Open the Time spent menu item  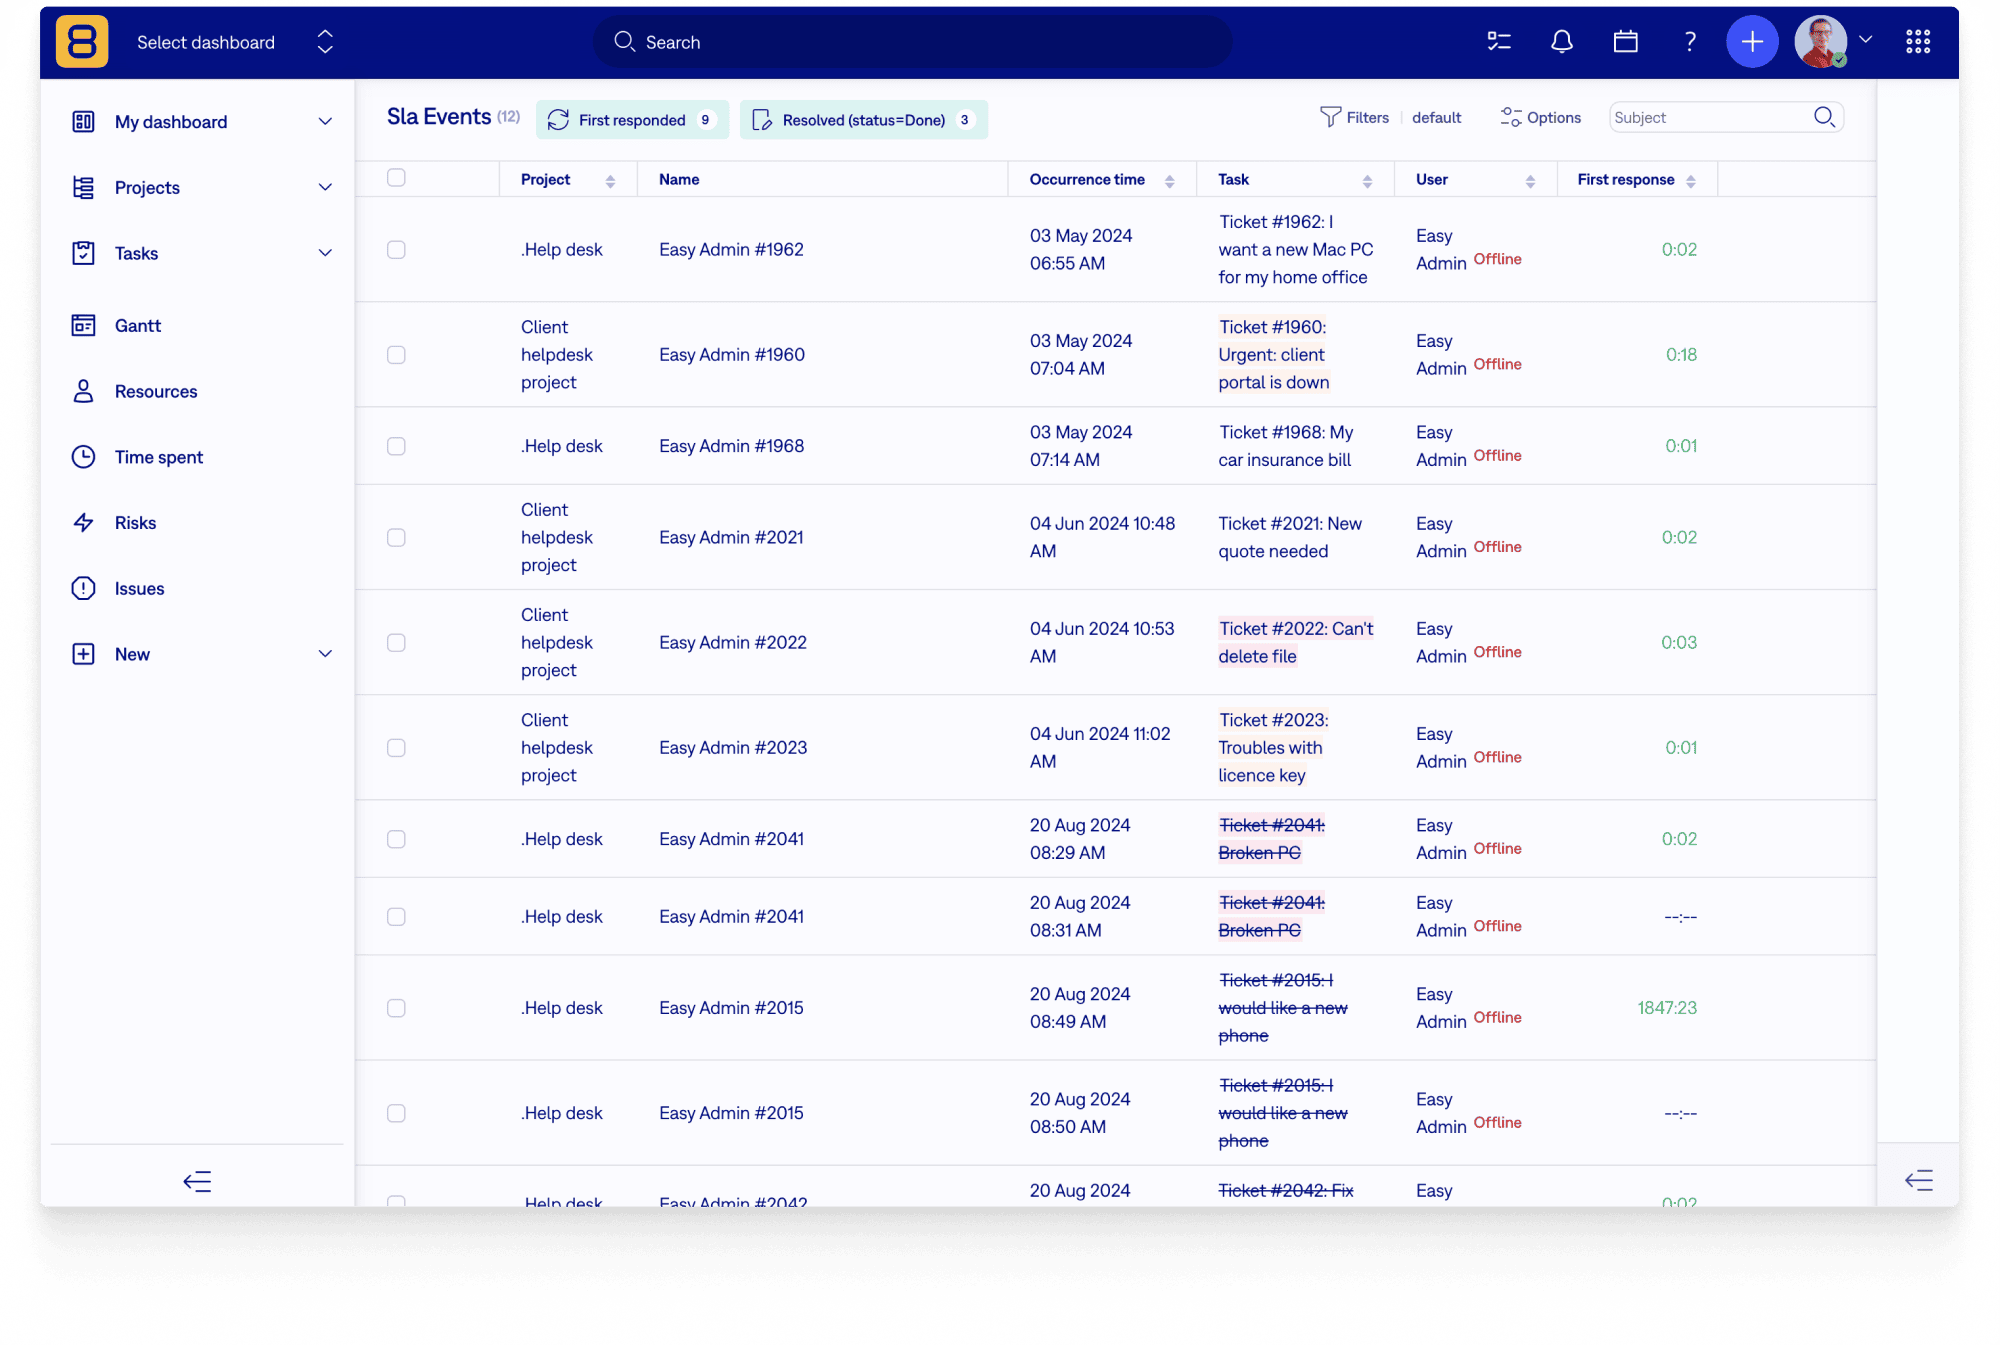click(159, 457)
